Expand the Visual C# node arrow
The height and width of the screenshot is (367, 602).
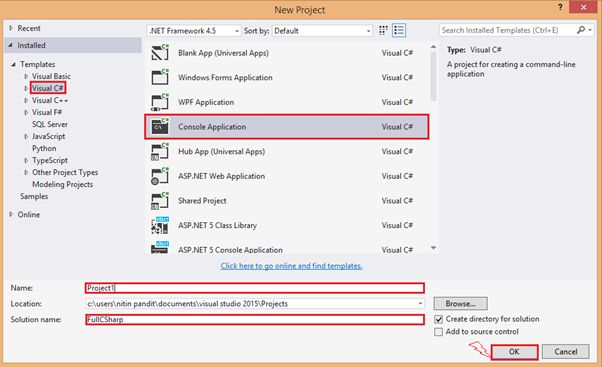pos(26,88)
